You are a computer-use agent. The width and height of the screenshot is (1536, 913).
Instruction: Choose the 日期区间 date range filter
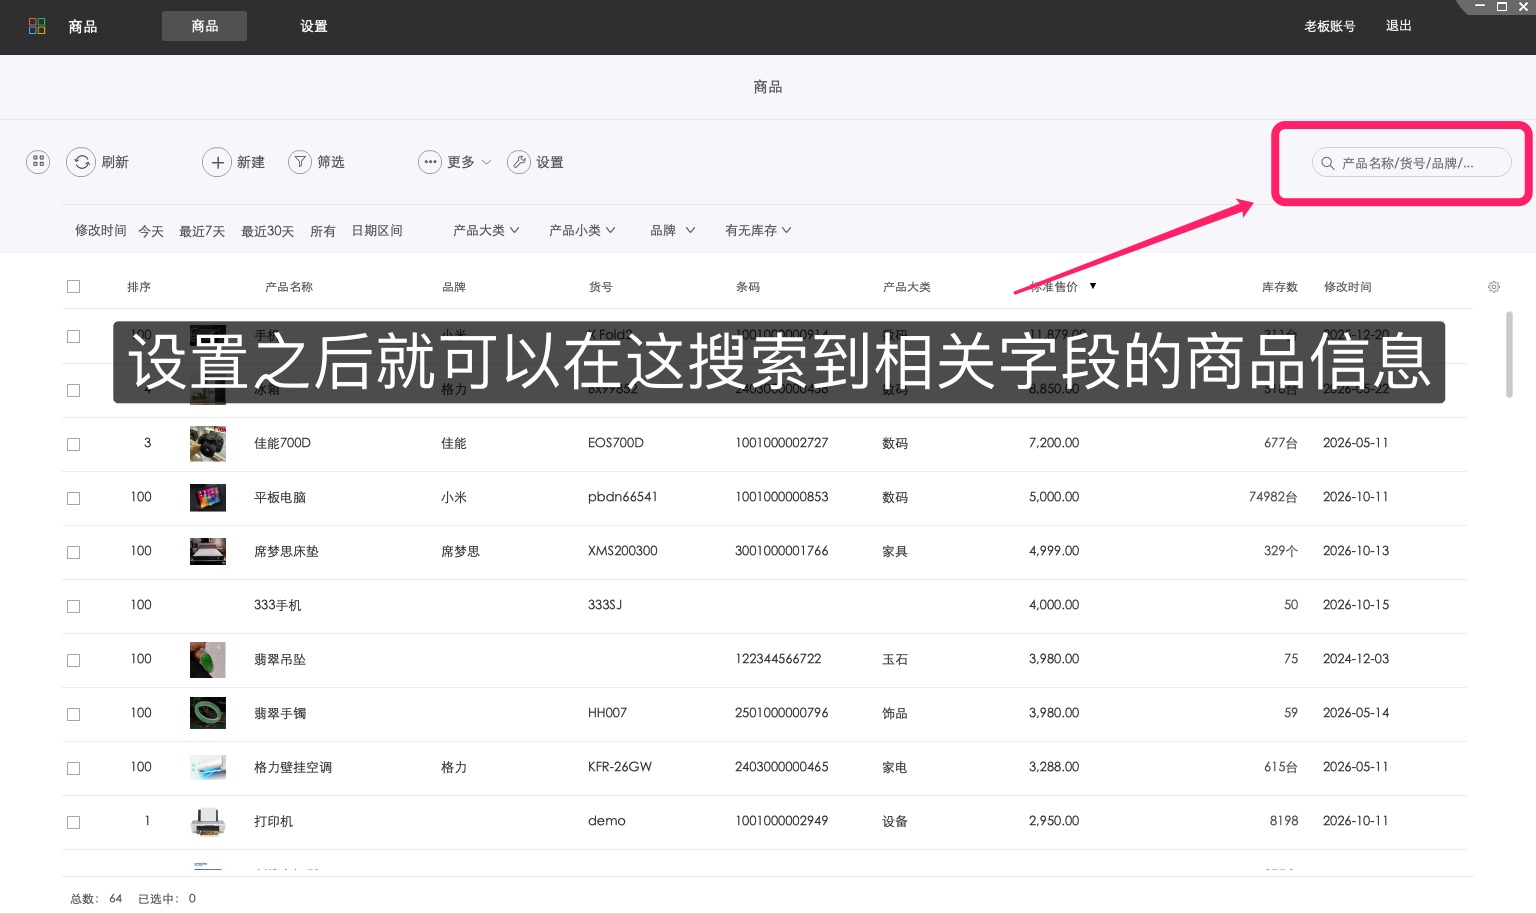click(x=377, y=231)
